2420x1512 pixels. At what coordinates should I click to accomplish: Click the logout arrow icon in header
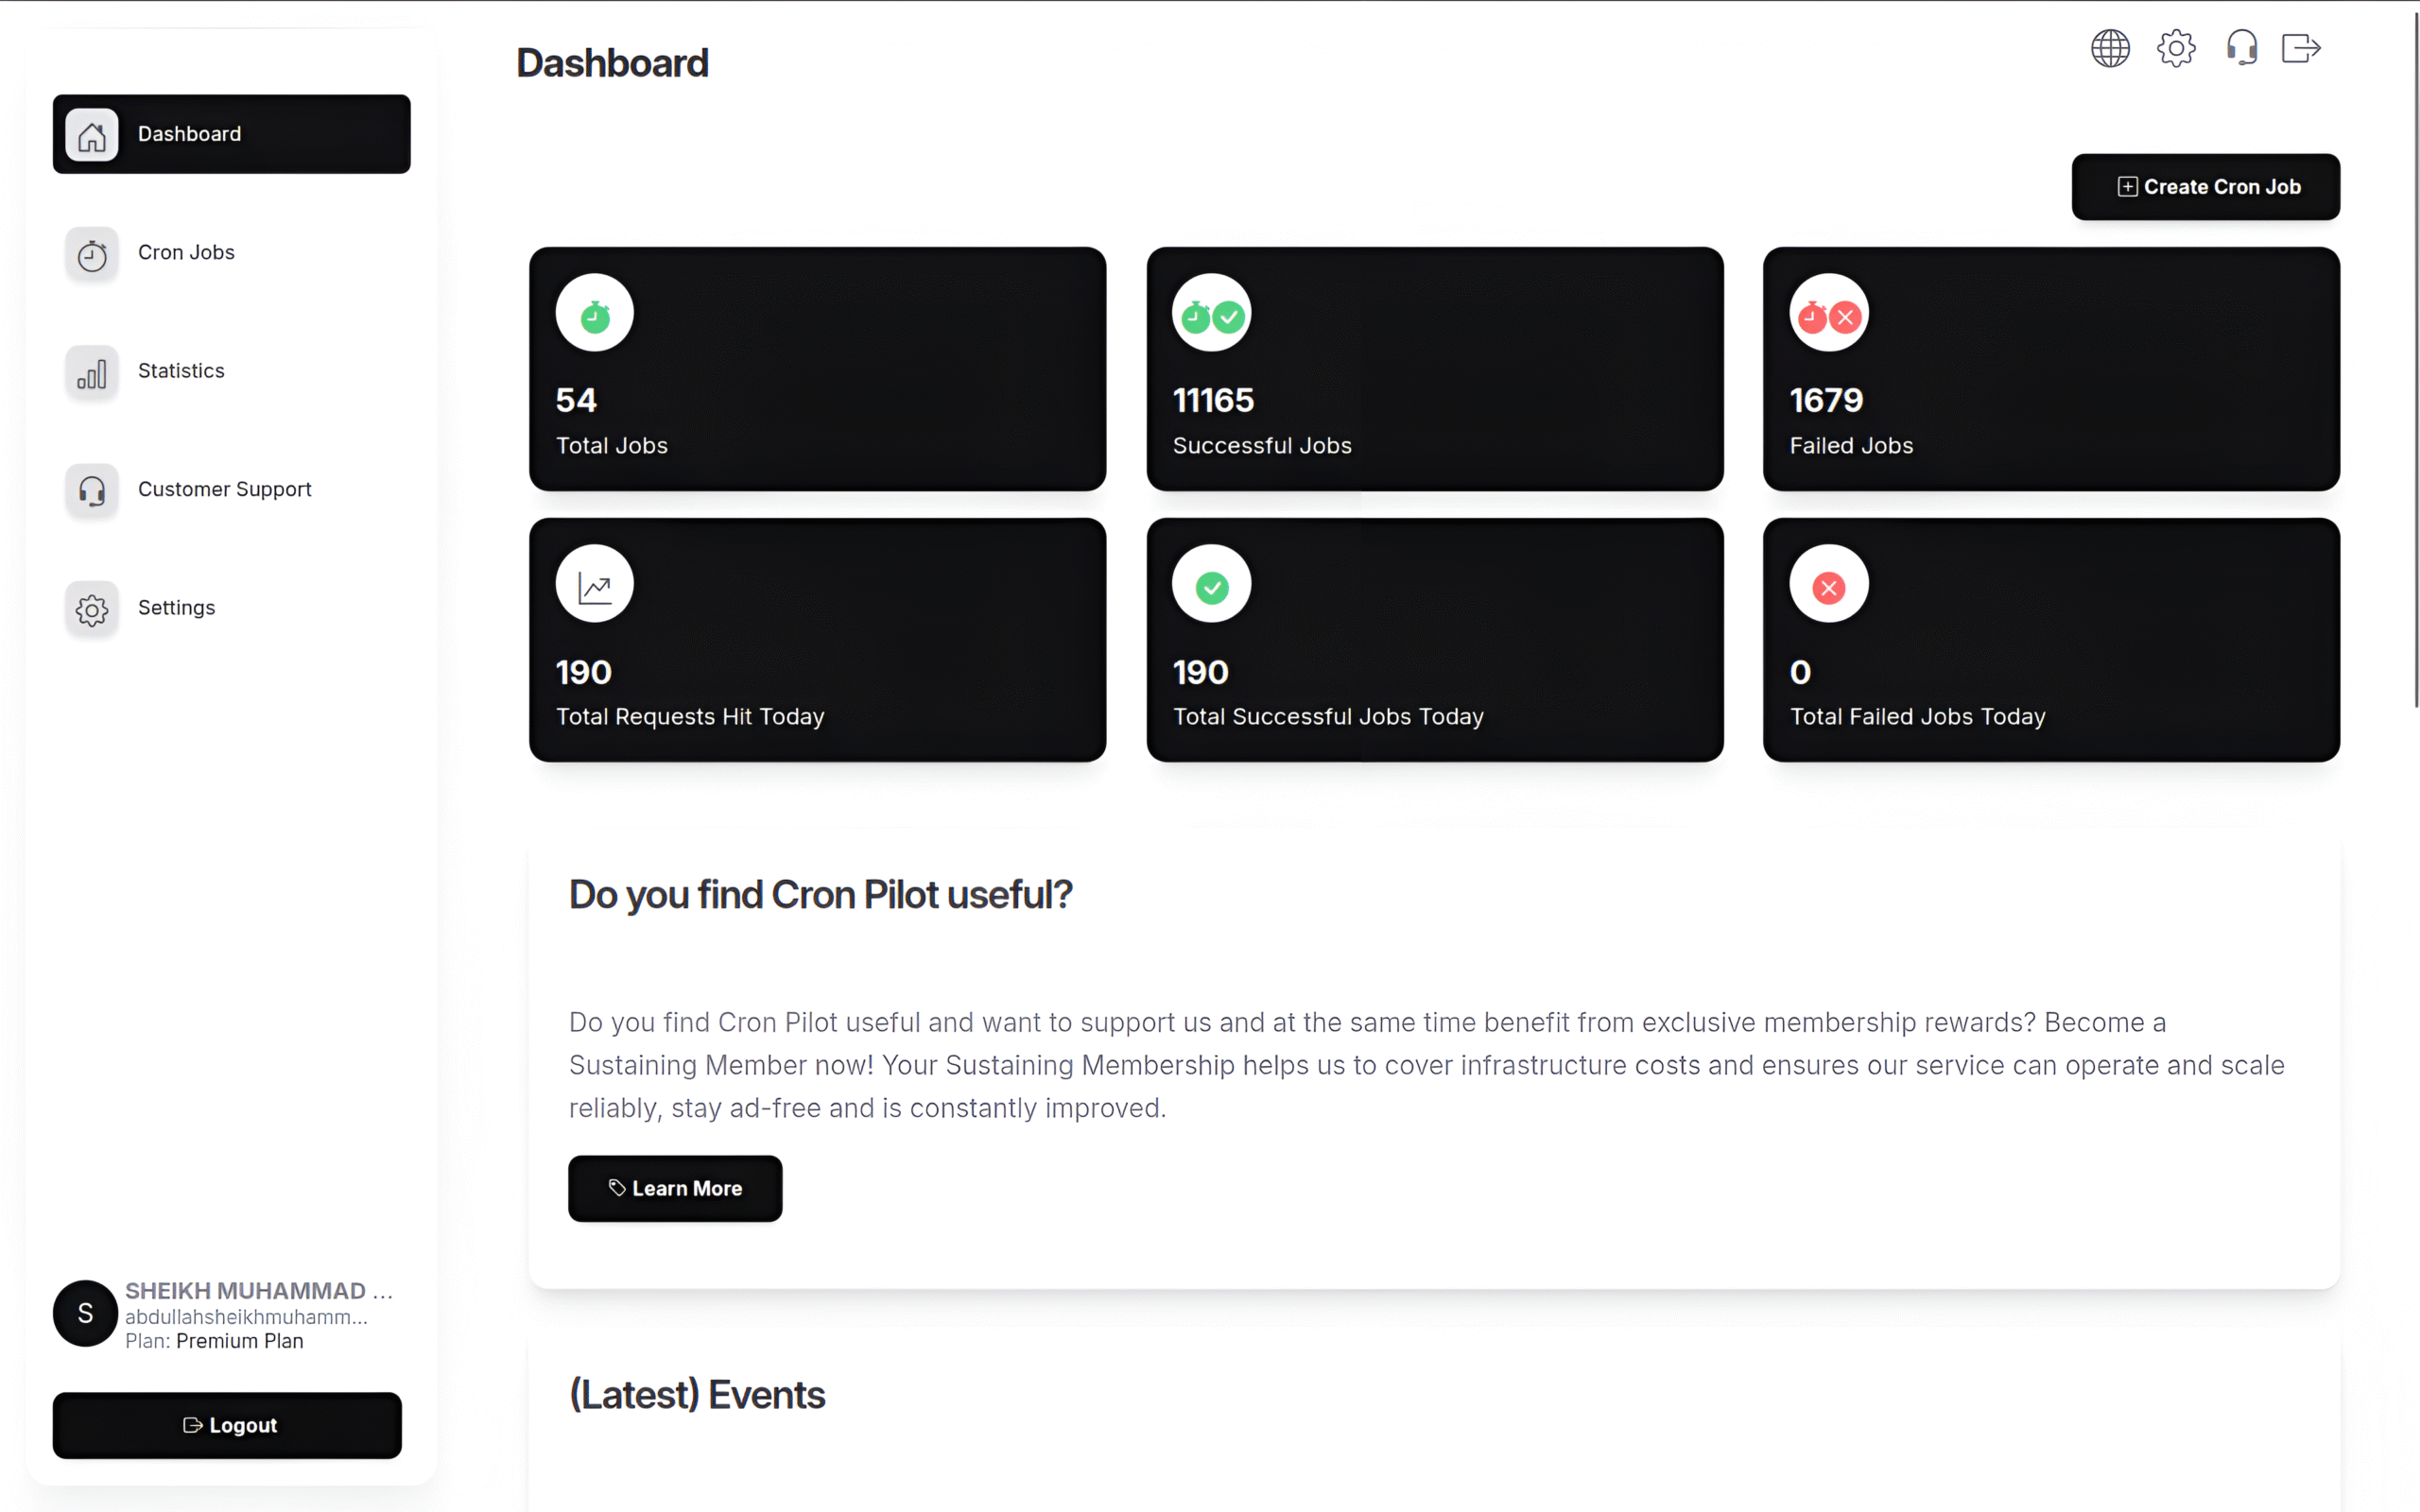click(x=2300, y=48)
